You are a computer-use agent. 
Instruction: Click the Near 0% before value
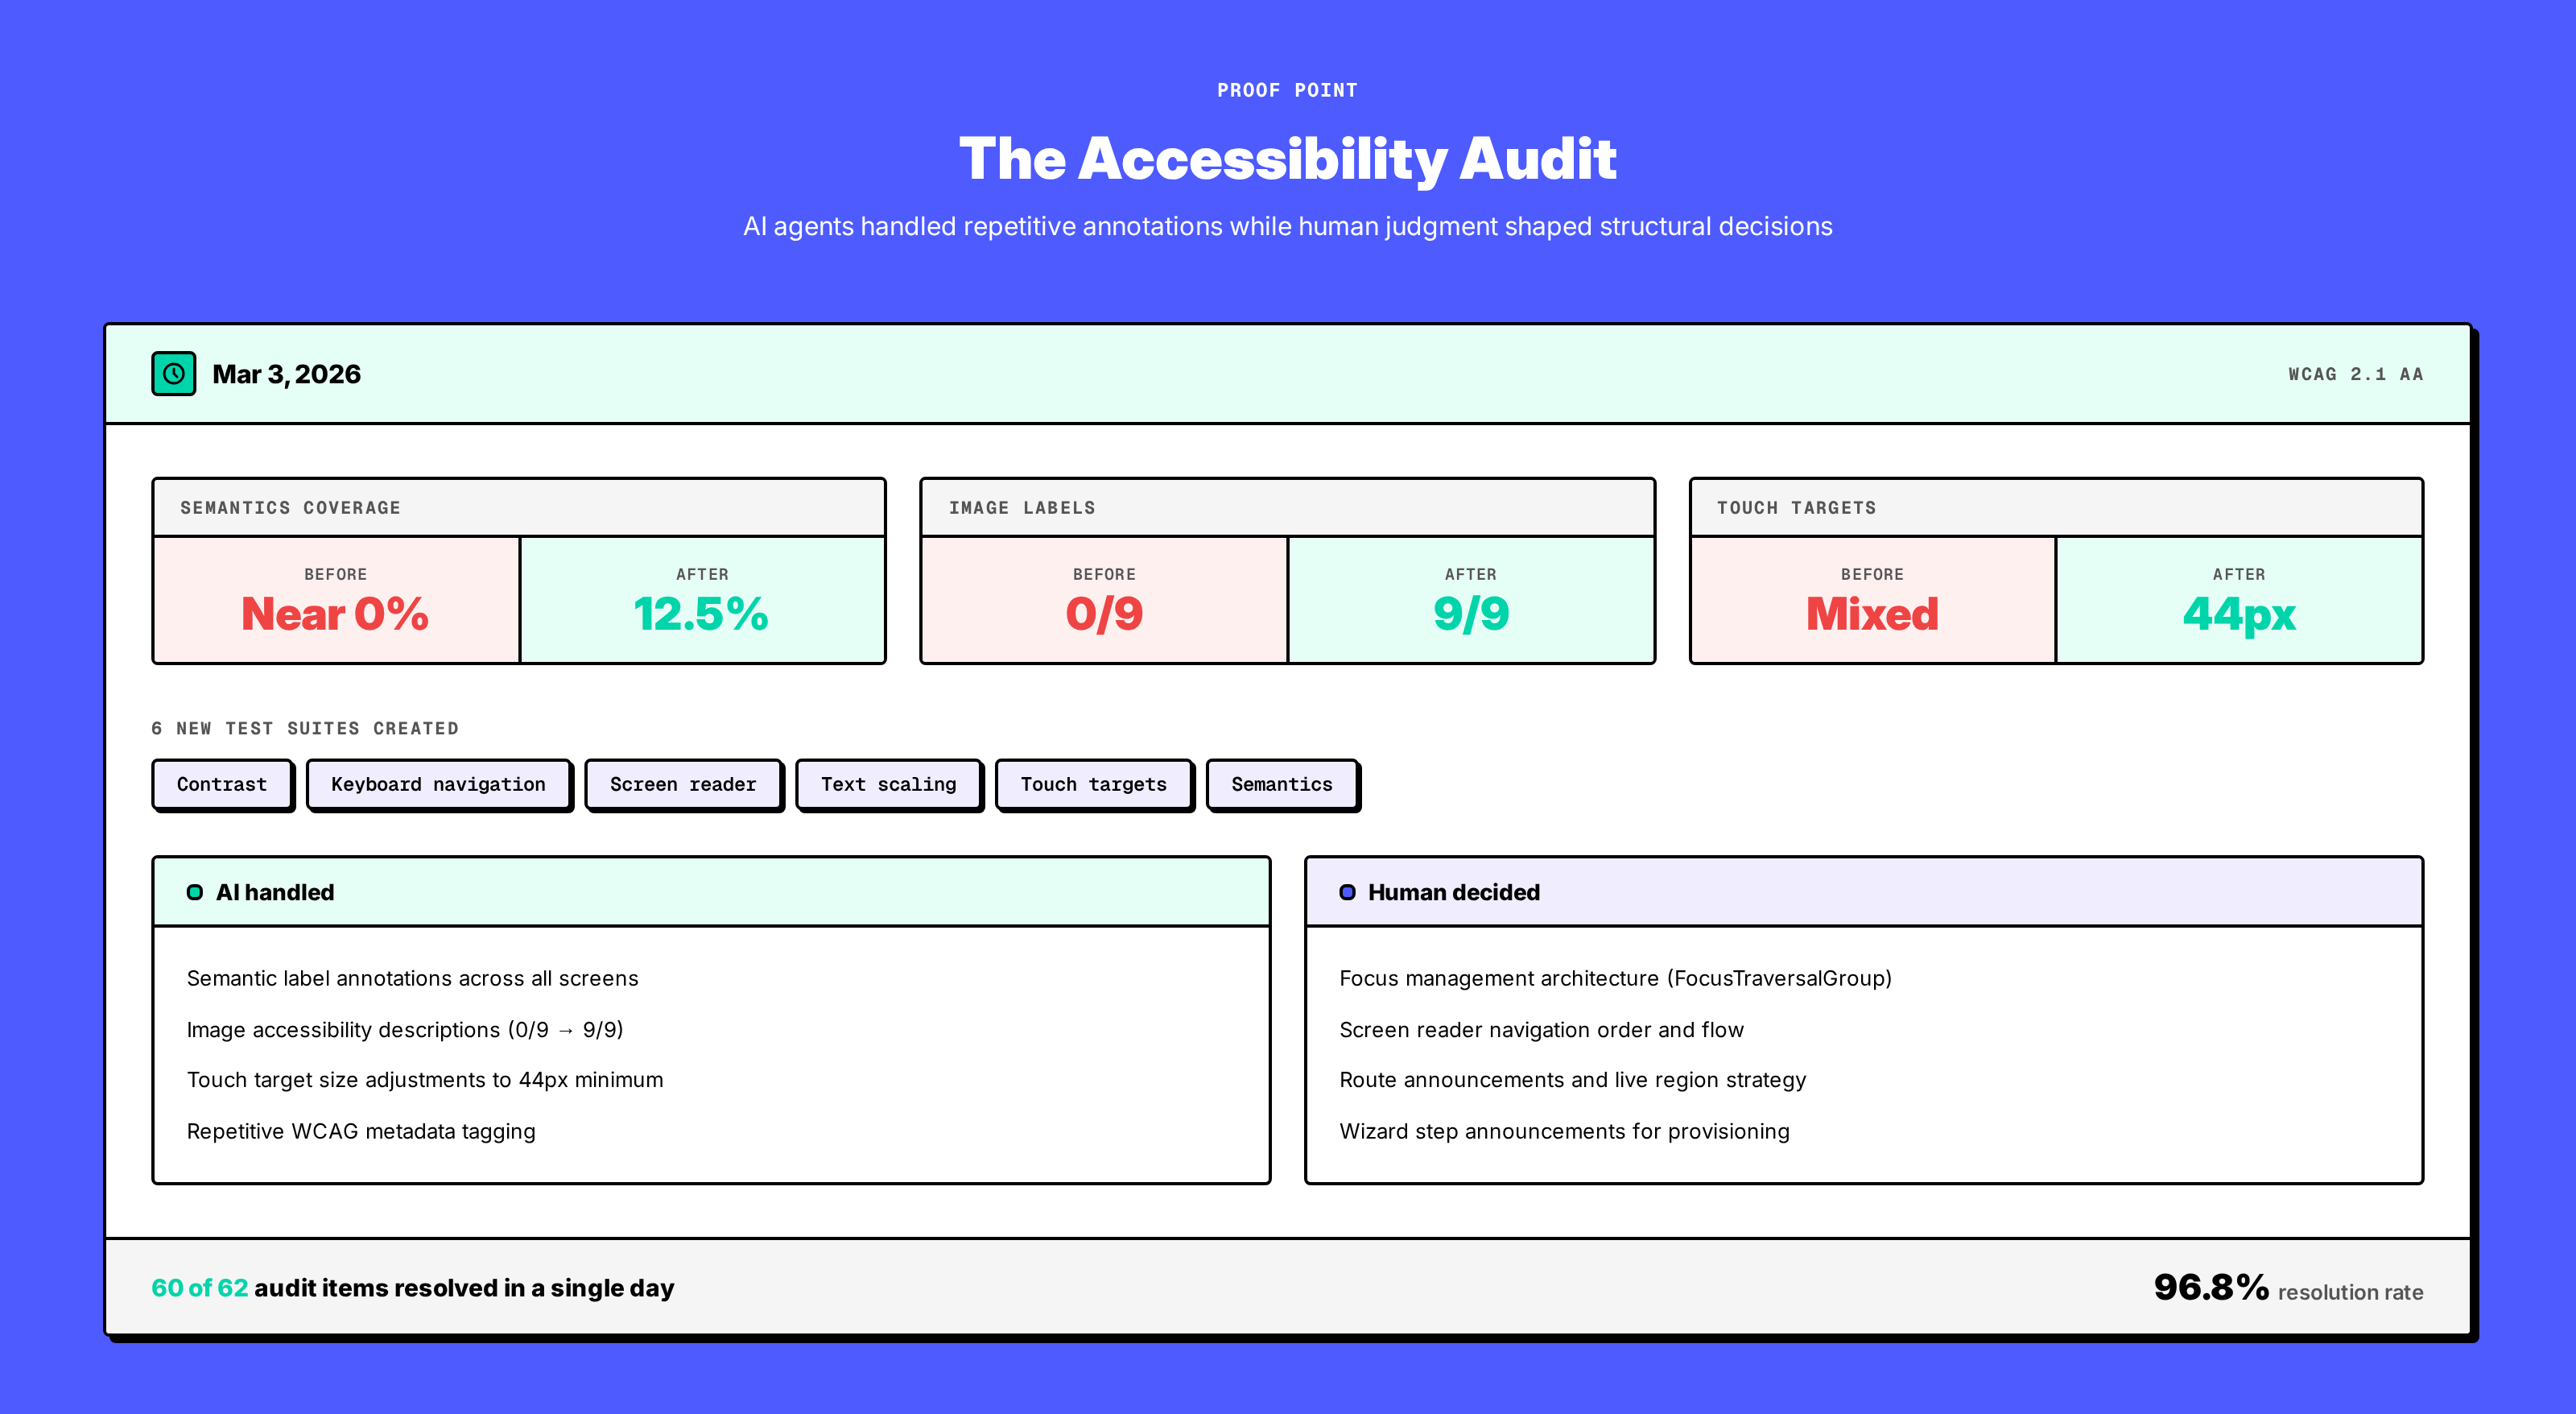(335, 613)
